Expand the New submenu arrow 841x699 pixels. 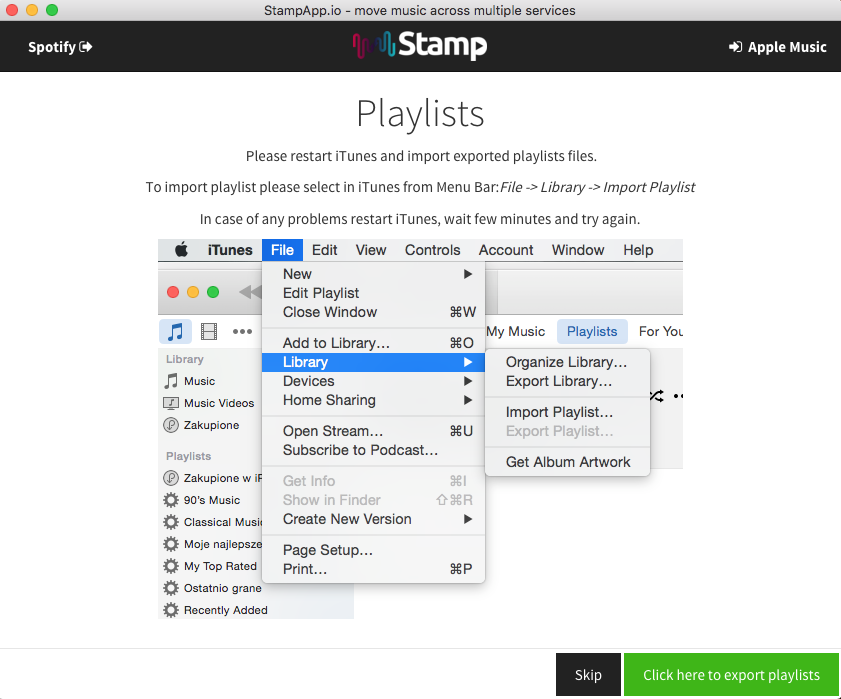coord(467,274)
